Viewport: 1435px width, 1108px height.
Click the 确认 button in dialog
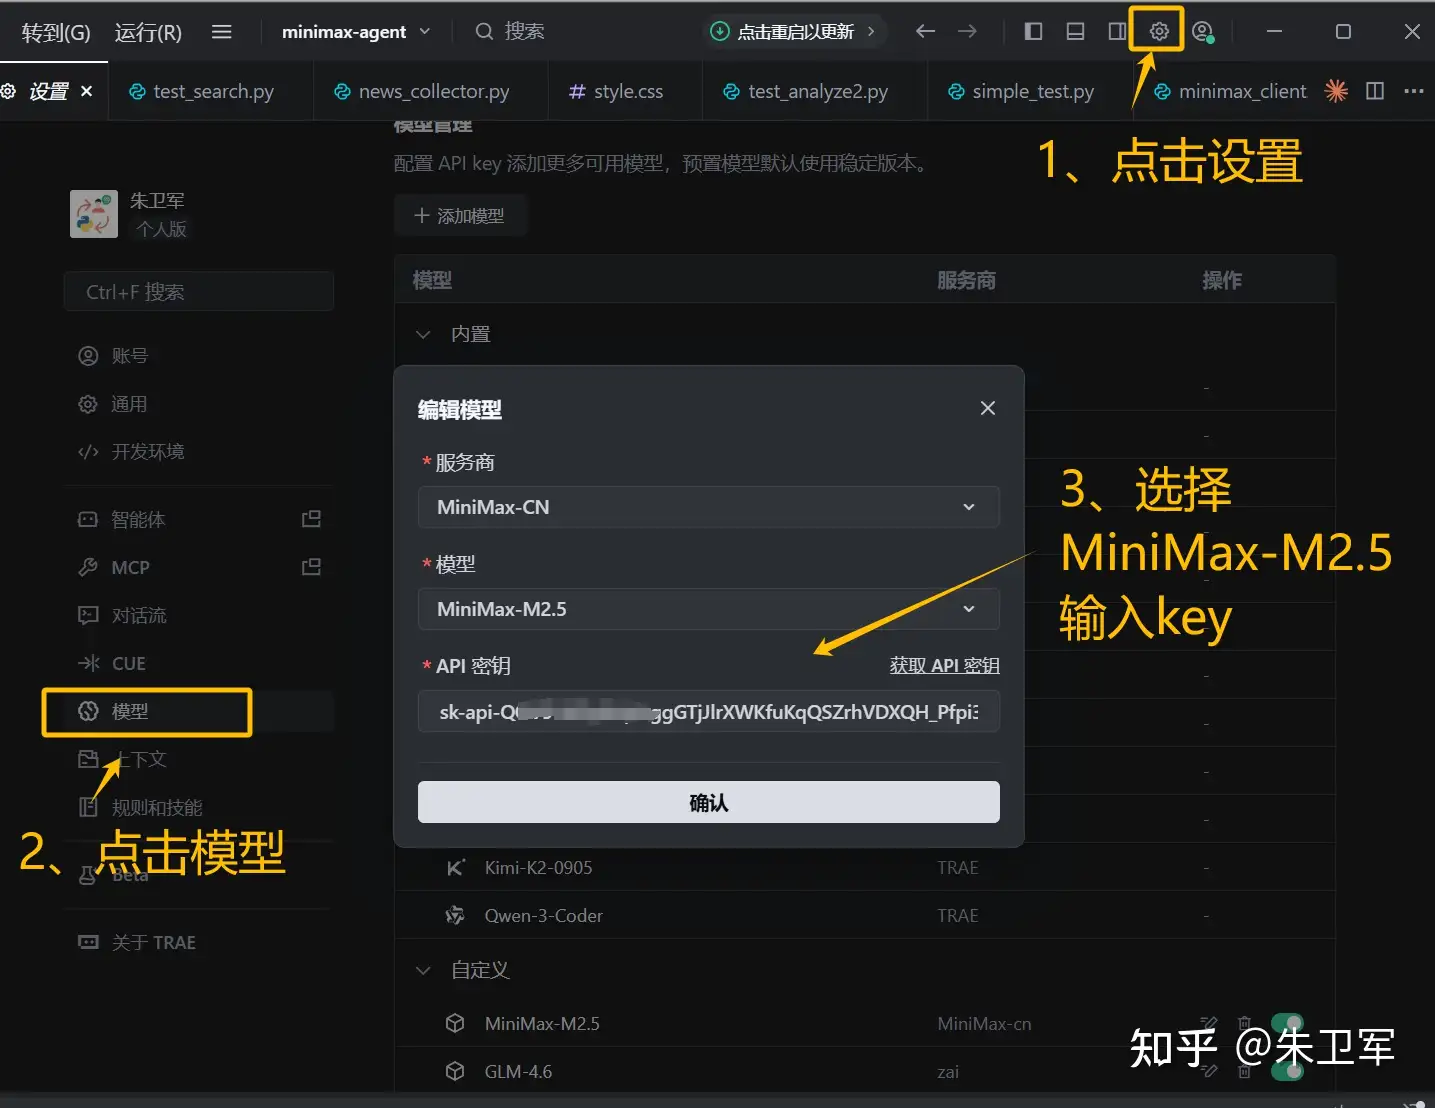coord(708,802)
